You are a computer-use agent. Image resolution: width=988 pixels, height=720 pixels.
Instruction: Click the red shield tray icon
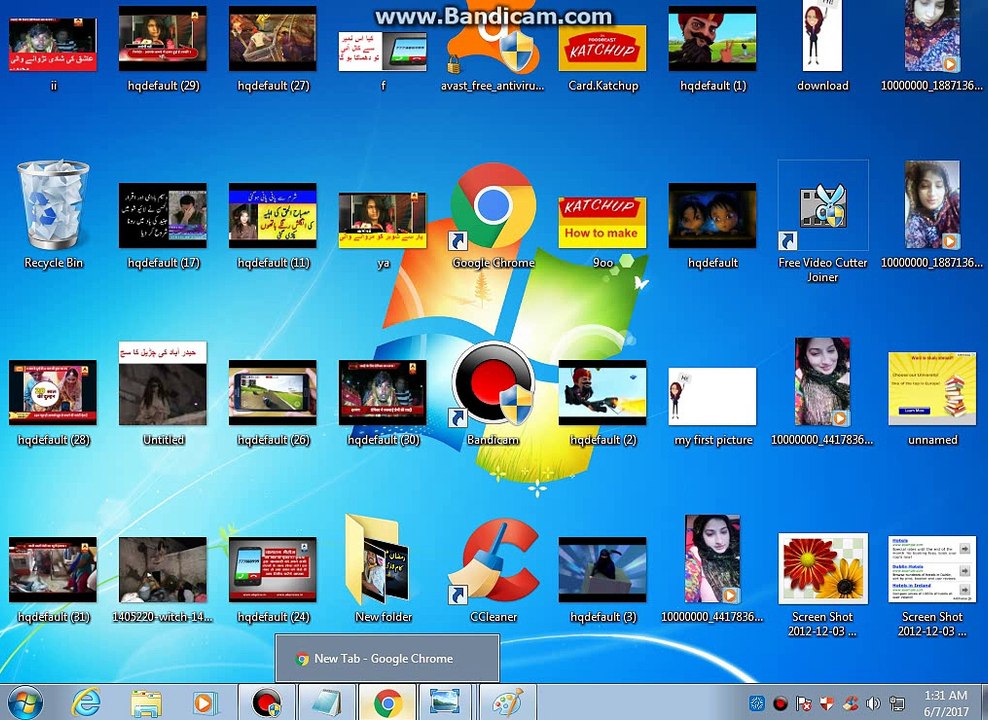click(827, 704)
